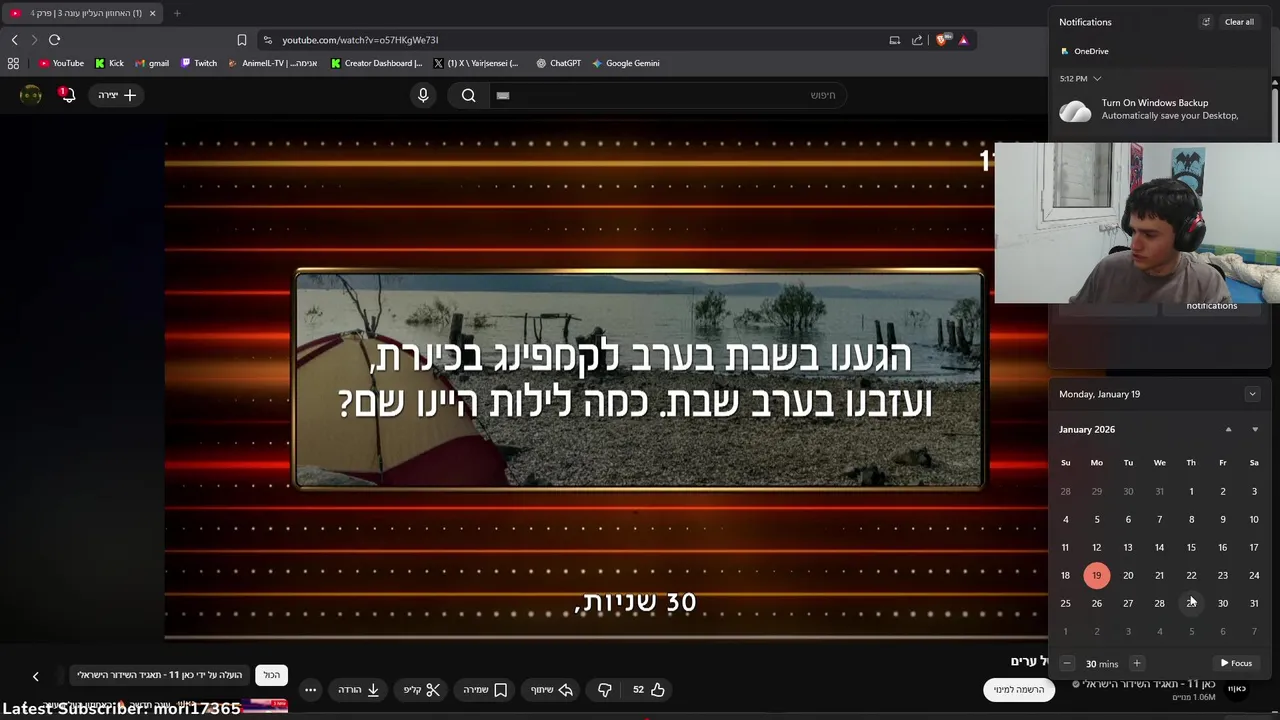Open more actions three-dots menu
The image size is (1280, 720).
point(310,689)
